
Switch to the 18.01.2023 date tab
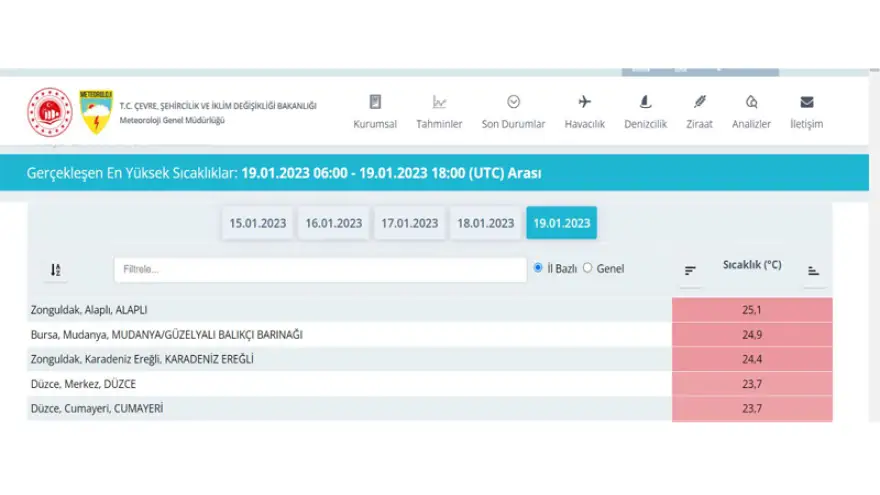(x=485, y=223)
